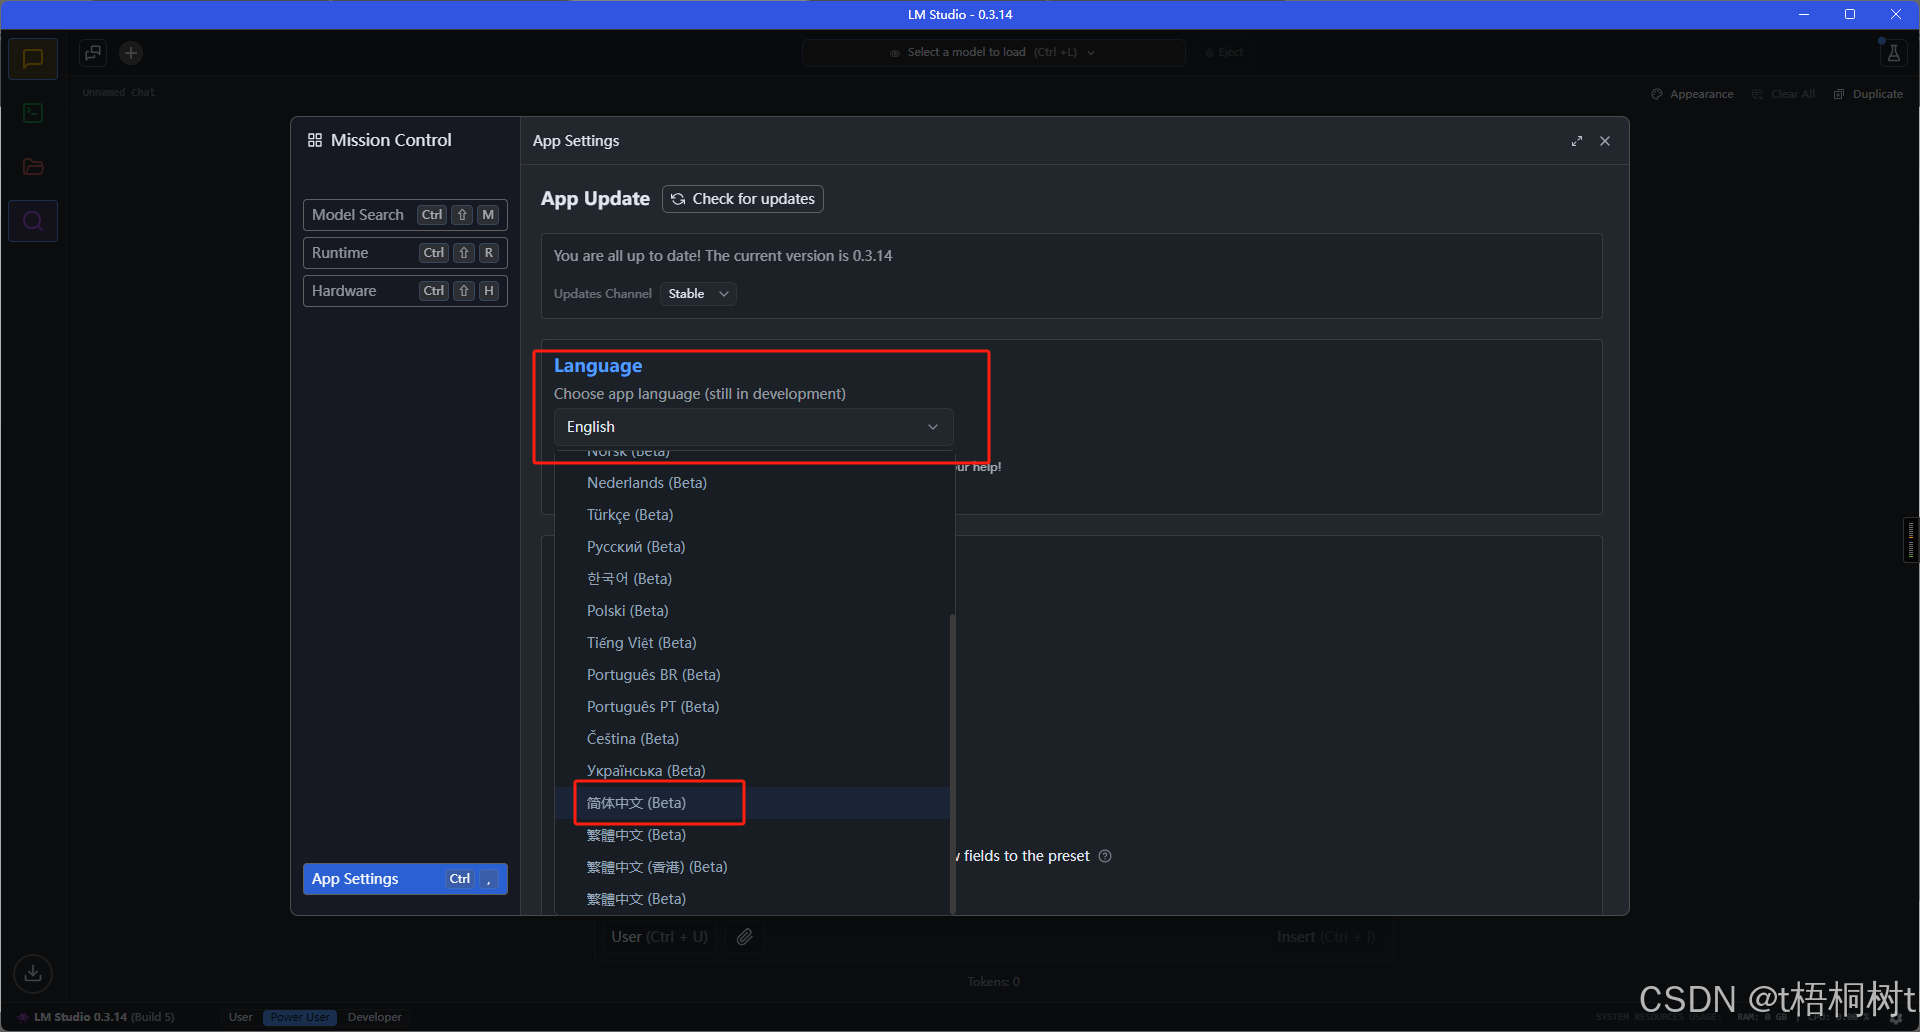
Task: Expand the App Settings dialog to fullscreen
Action: [x=1577, y=141]
